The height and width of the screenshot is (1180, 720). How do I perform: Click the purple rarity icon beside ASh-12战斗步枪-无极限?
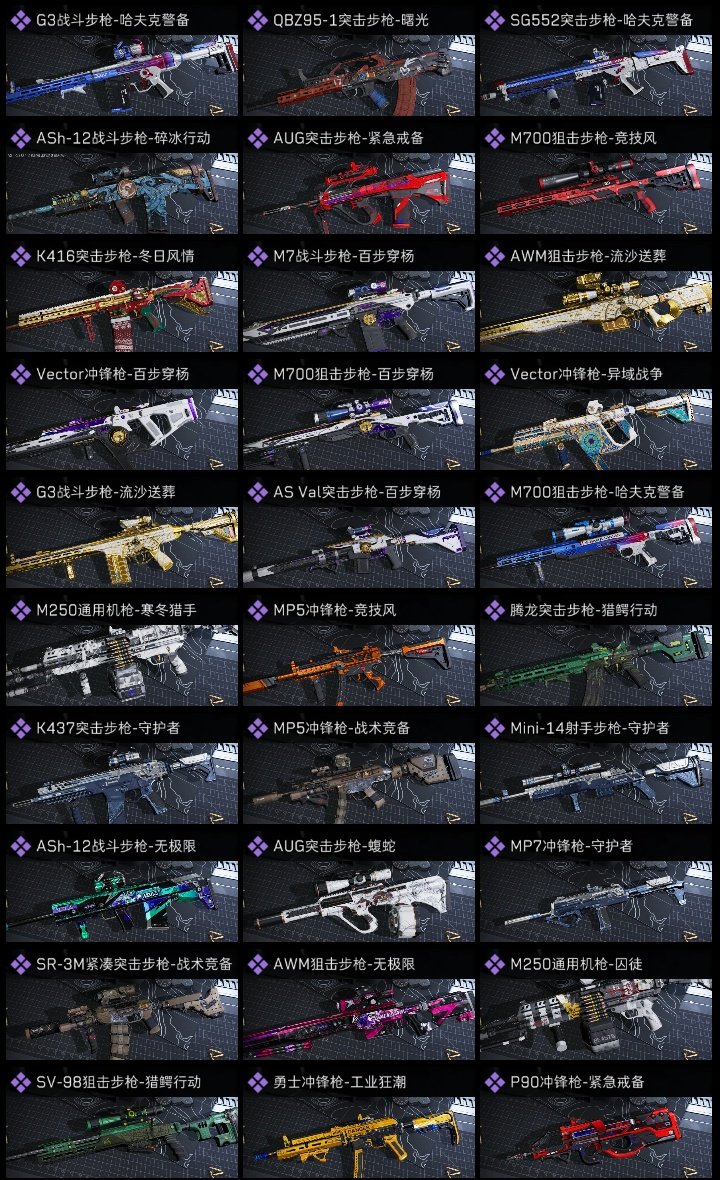[20, 846]
